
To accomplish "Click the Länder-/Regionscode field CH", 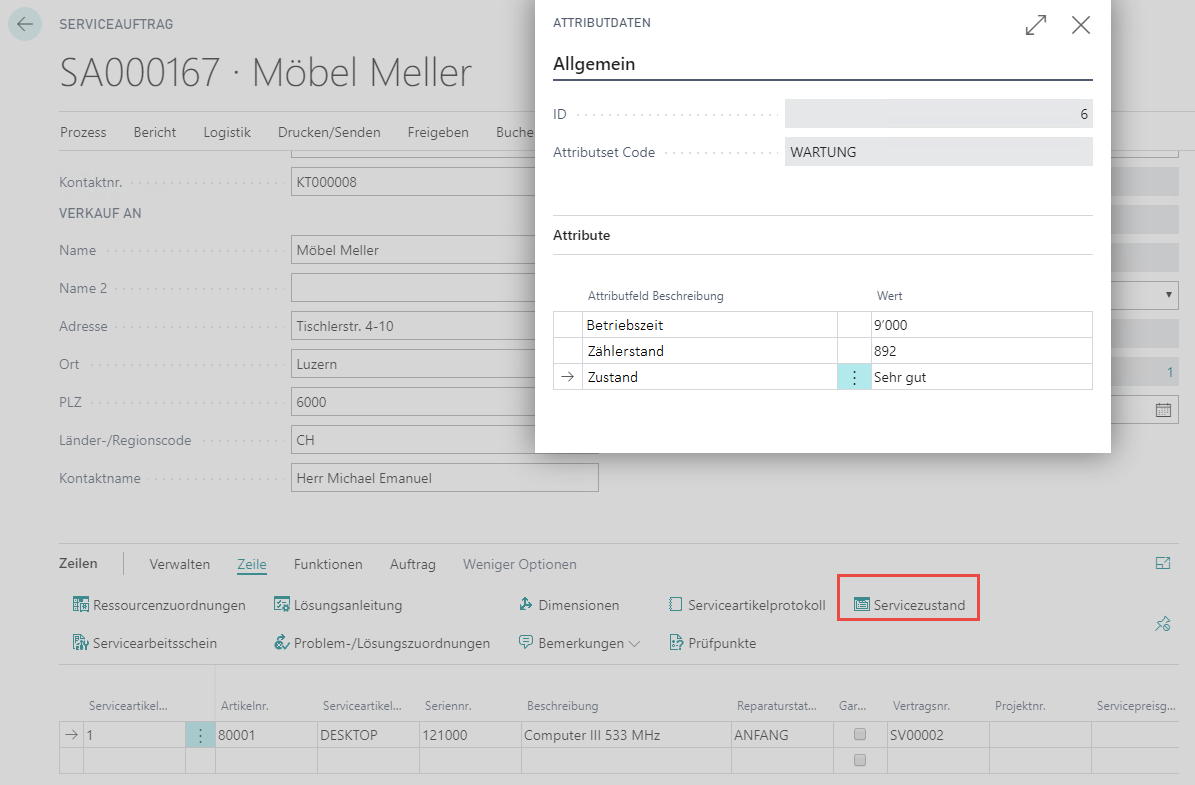I will click(x=413, y=441).
